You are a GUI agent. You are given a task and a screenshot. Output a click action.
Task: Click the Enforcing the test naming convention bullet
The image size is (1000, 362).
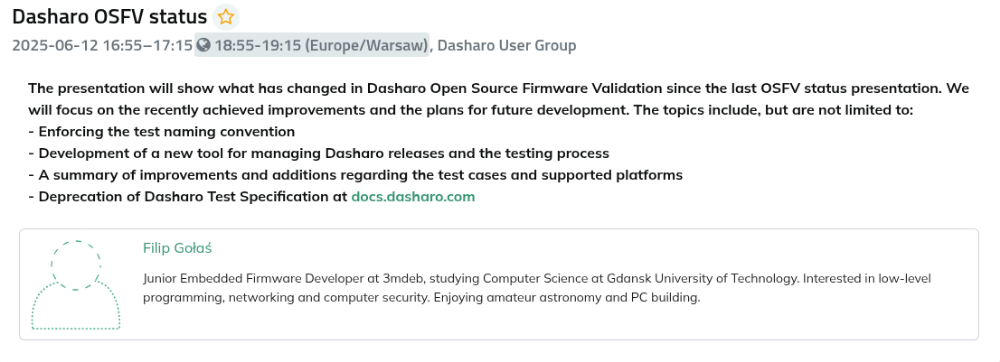click(x=161, y=132)
